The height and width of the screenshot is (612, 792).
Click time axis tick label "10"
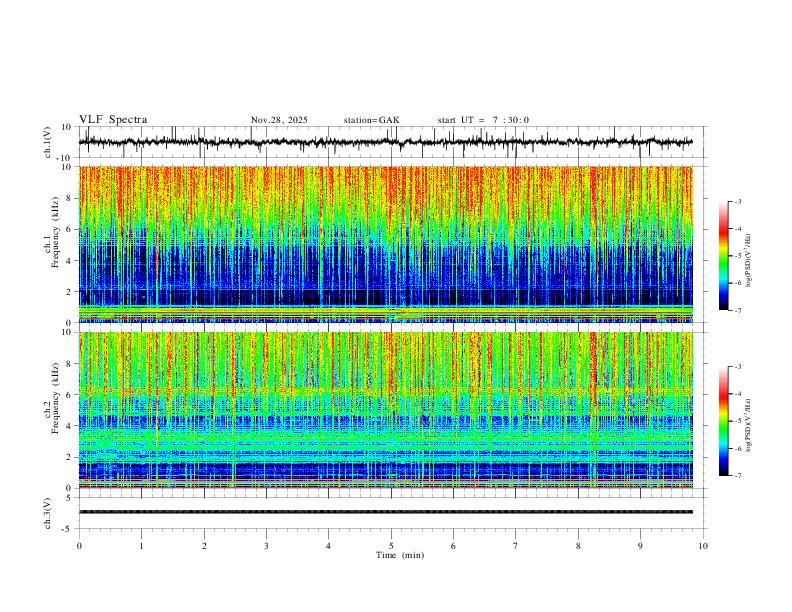(x=703, y=546)
